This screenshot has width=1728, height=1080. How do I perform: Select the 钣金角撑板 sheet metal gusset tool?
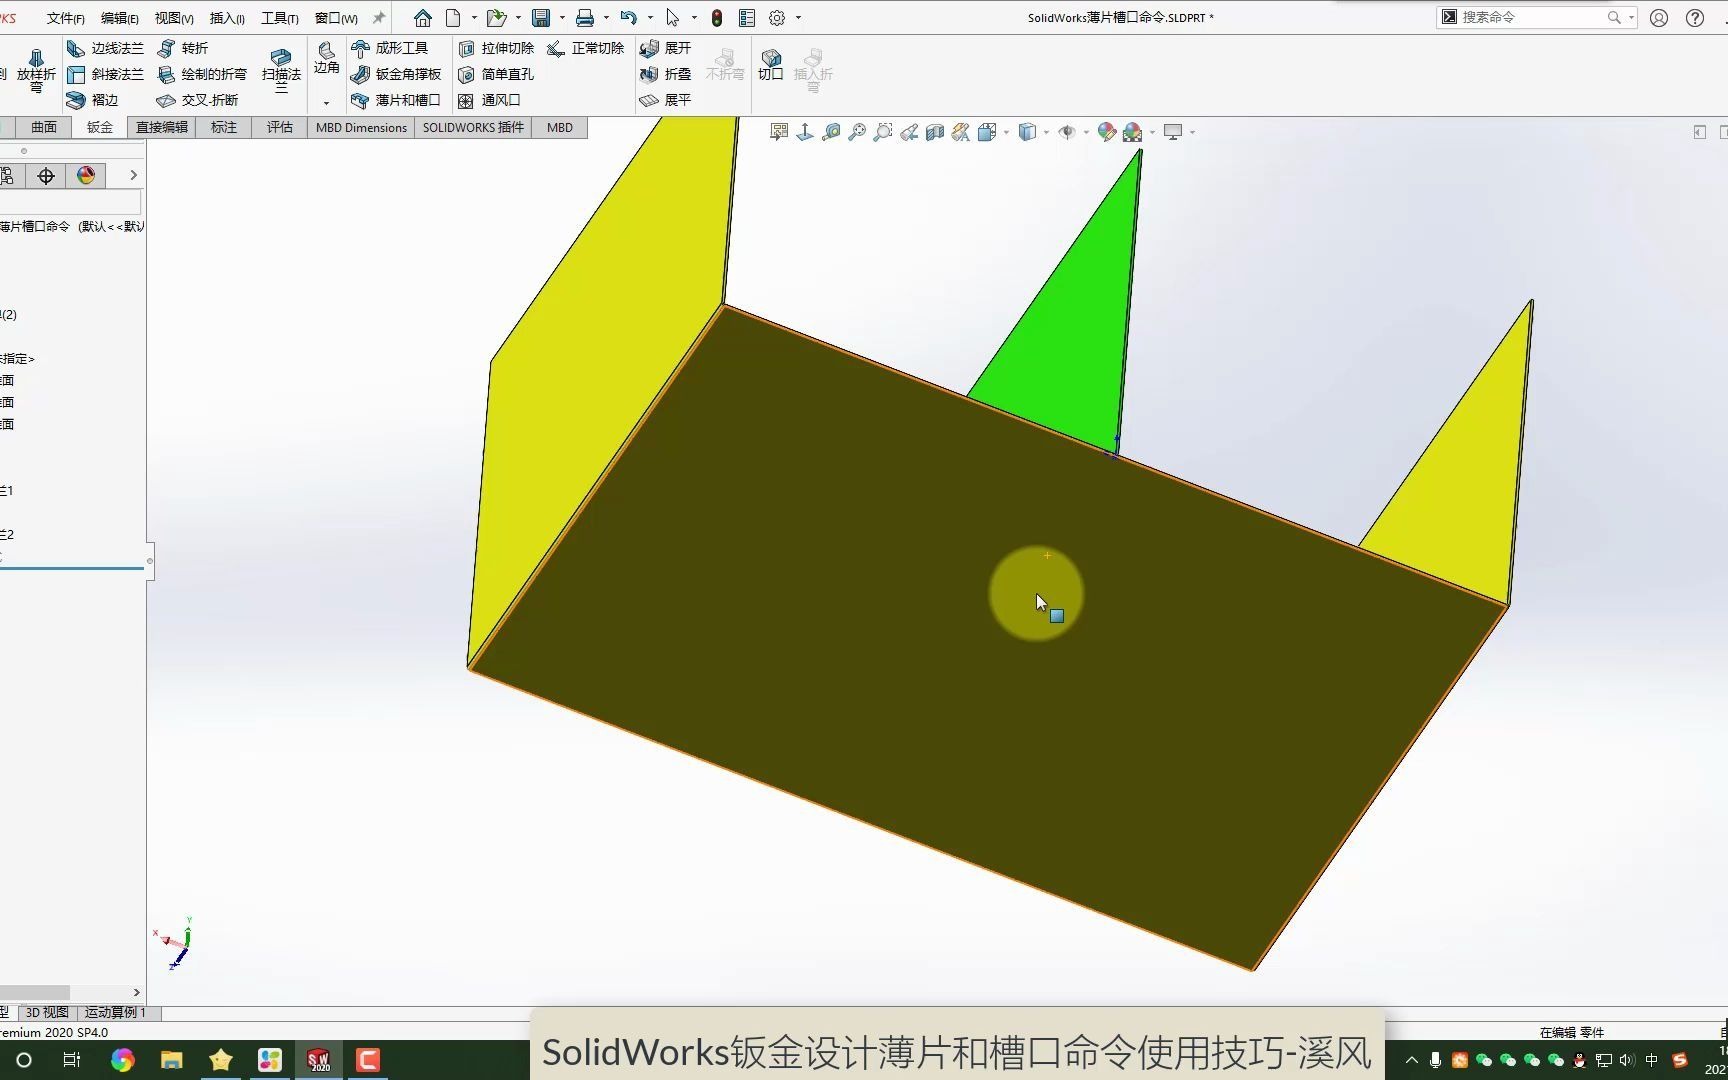click(x=396, y=74)
